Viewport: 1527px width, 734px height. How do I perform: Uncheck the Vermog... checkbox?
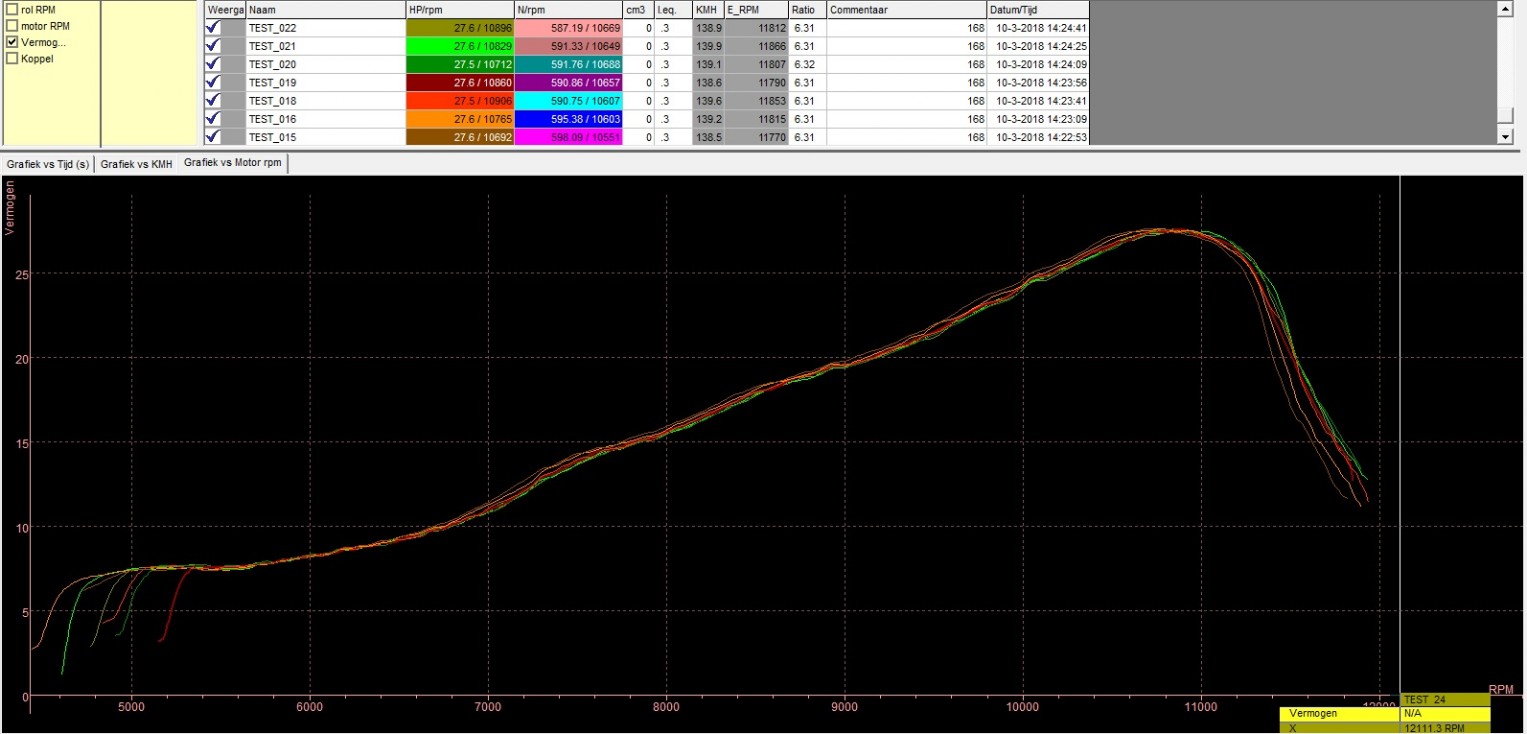tap(12, 43)
